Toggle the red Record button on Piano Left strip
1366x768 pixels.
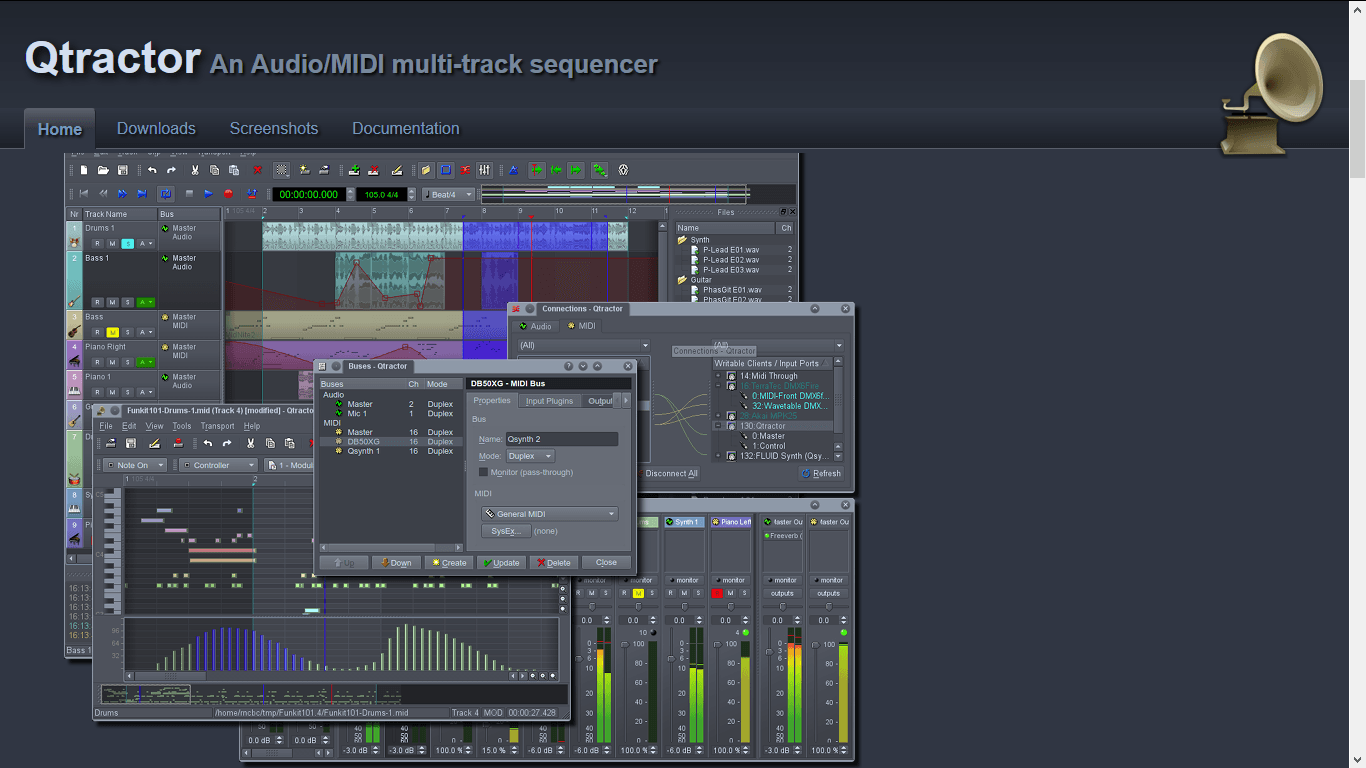point(717,593)
